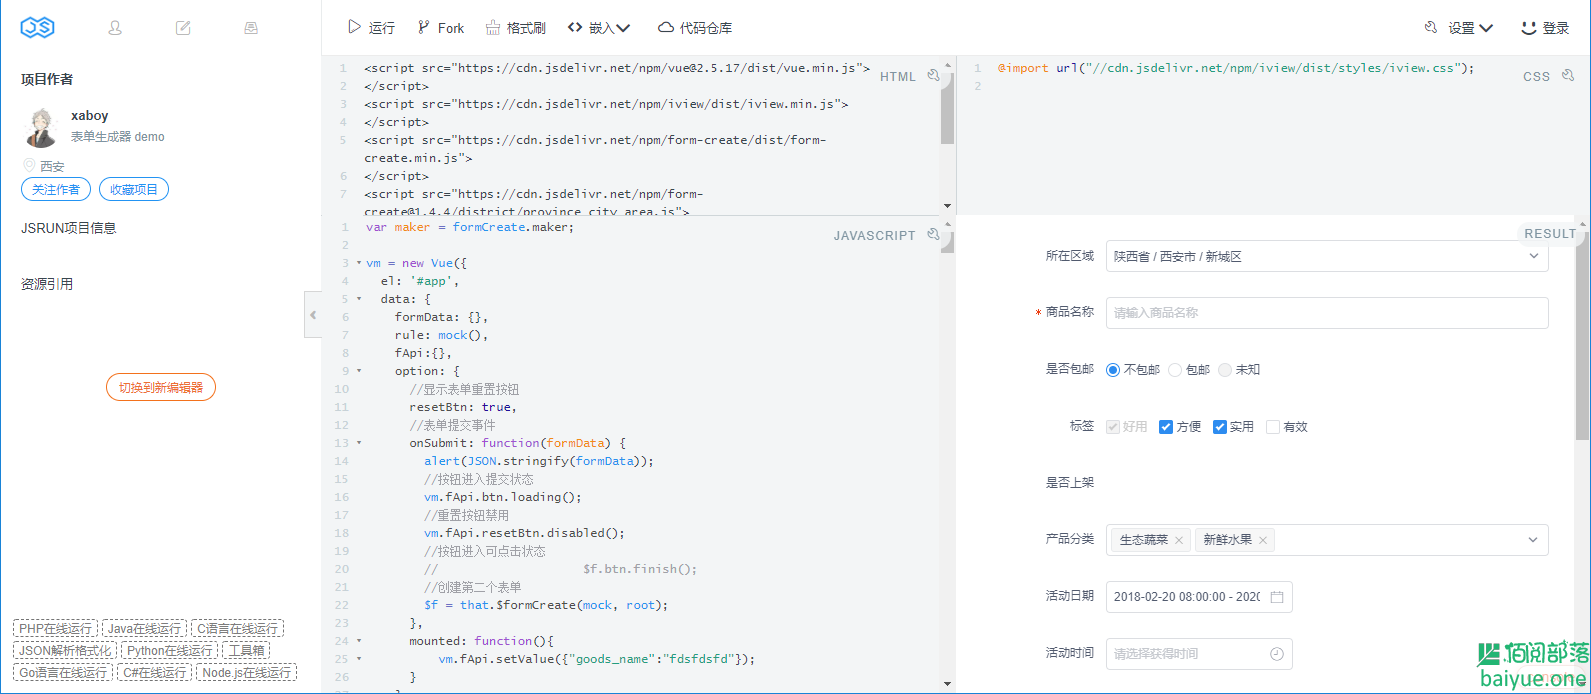Click the RESULT panel label
The image size is (1591, 694).
click(1549, 233)
